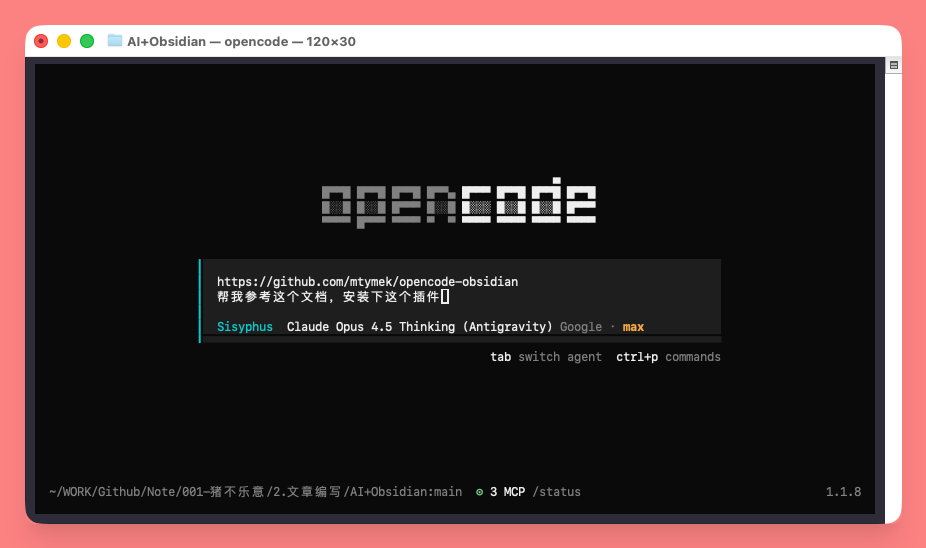Screen dimensions: 926x548
Task: Toggle the orange max variant setting
Action: point(633,327)
